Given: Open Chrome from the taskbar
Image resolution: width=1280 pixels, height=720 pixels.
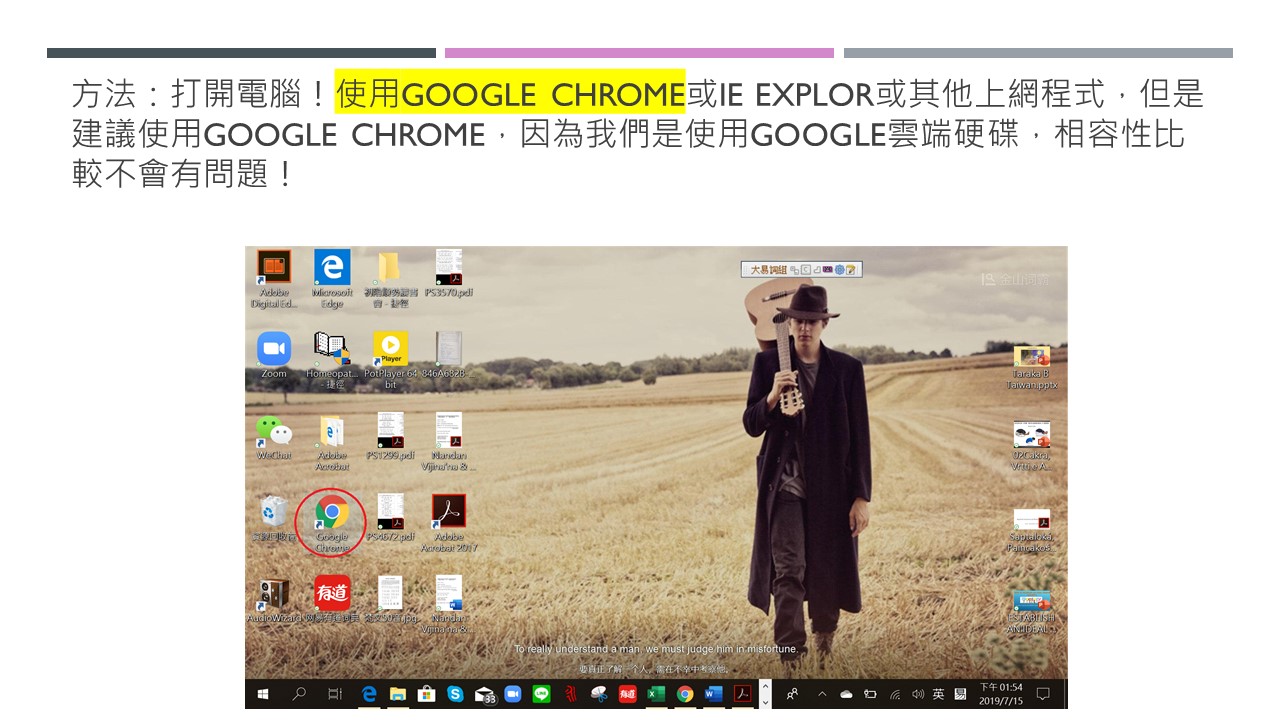Looking at the screenshot, I should 685,694.
